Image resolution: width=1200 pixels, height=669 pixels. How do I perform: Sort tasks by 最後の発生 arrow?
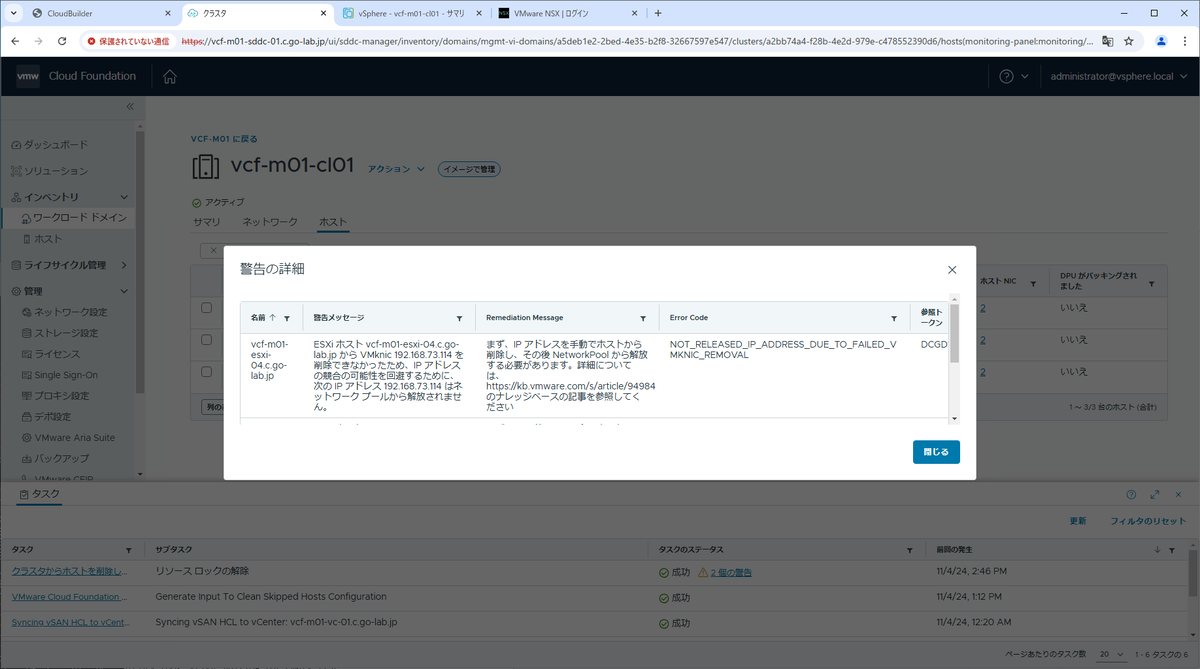pos(1158,551)
